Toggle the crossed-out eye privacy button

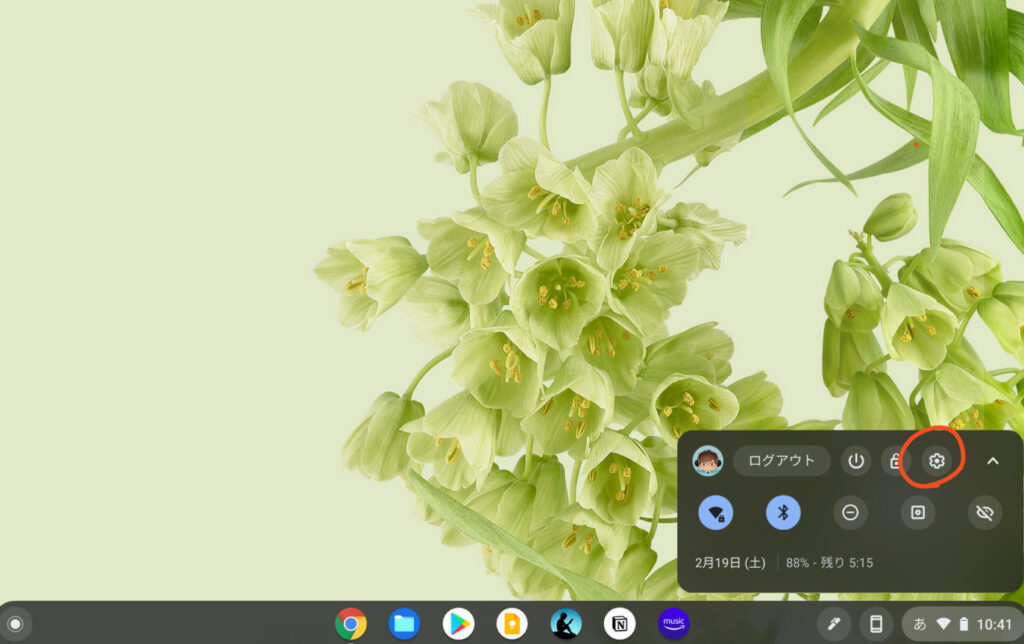pos(985,513)
